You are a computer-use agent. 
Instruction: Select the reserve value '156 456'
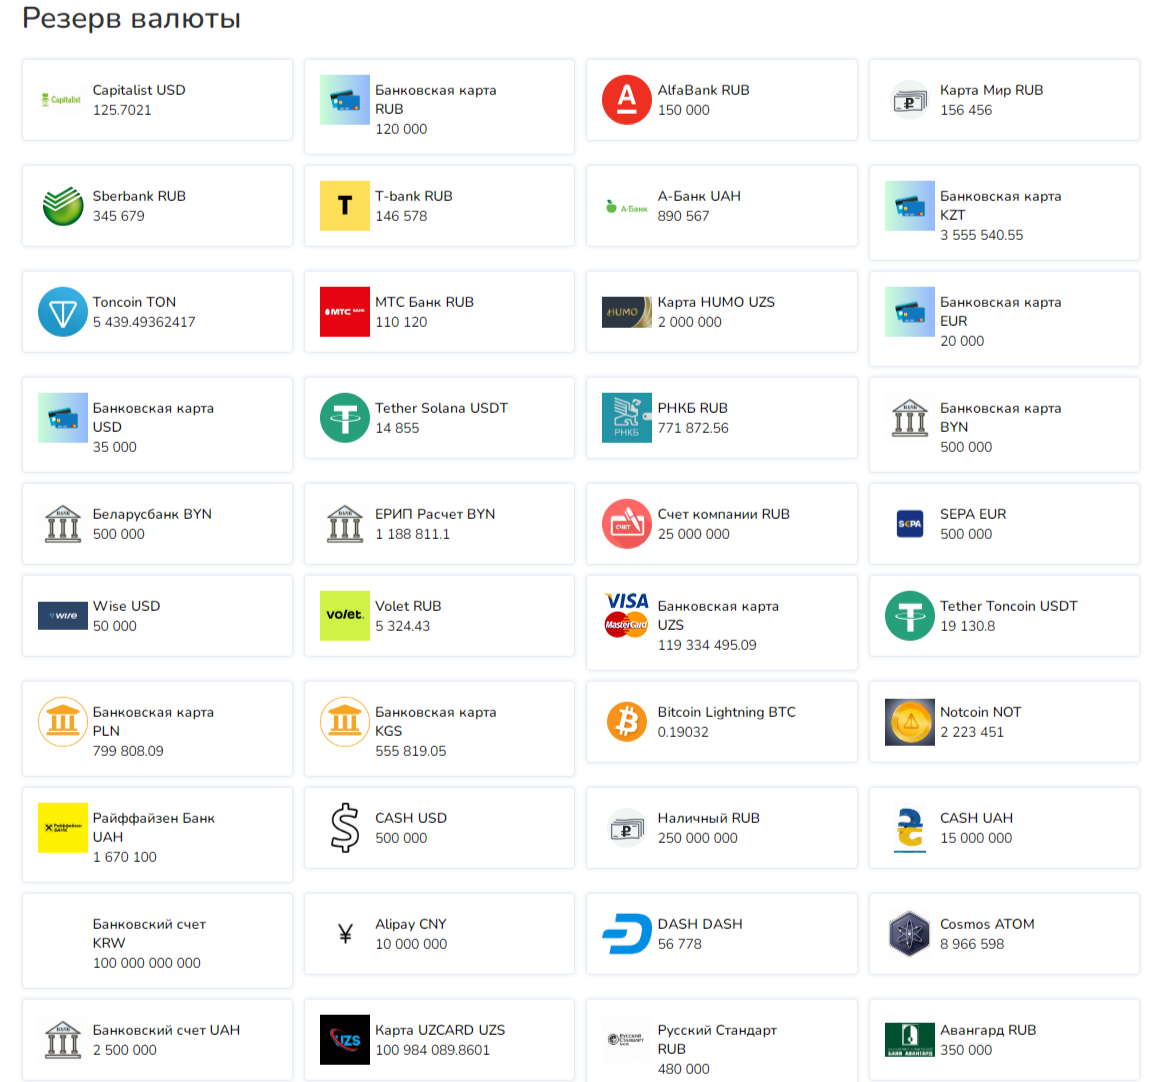click(x=966, y=110)
